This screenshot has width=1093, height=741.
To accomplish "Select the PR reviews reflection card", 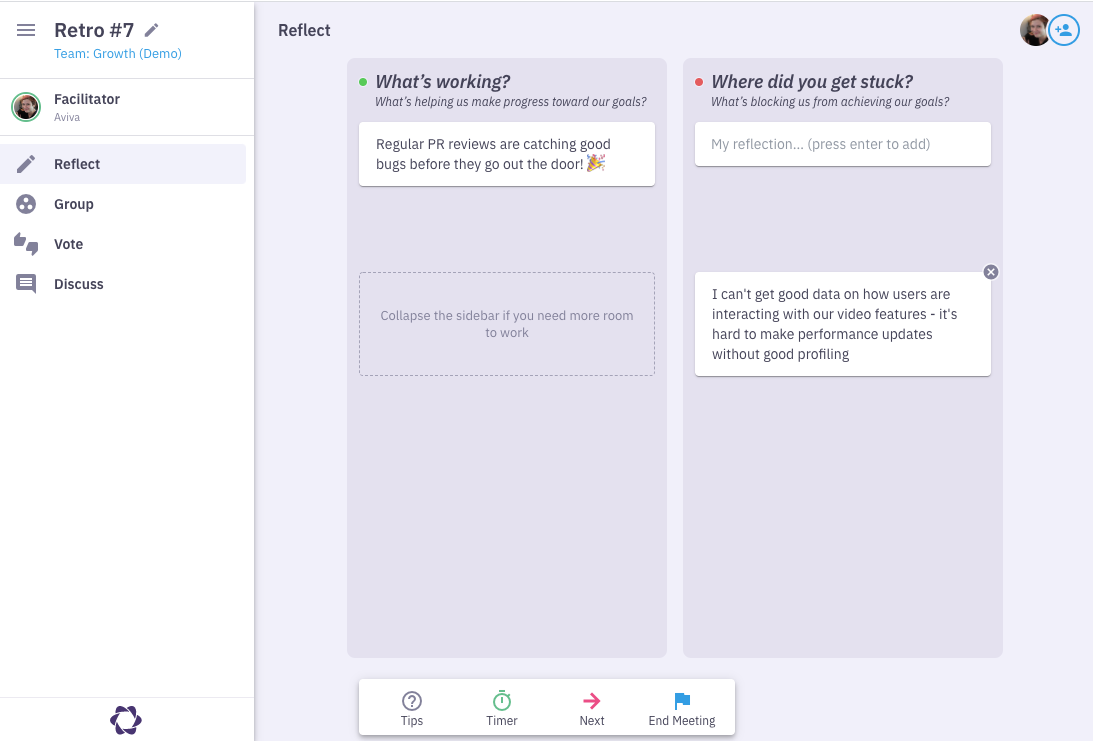I will coord(506,154).
